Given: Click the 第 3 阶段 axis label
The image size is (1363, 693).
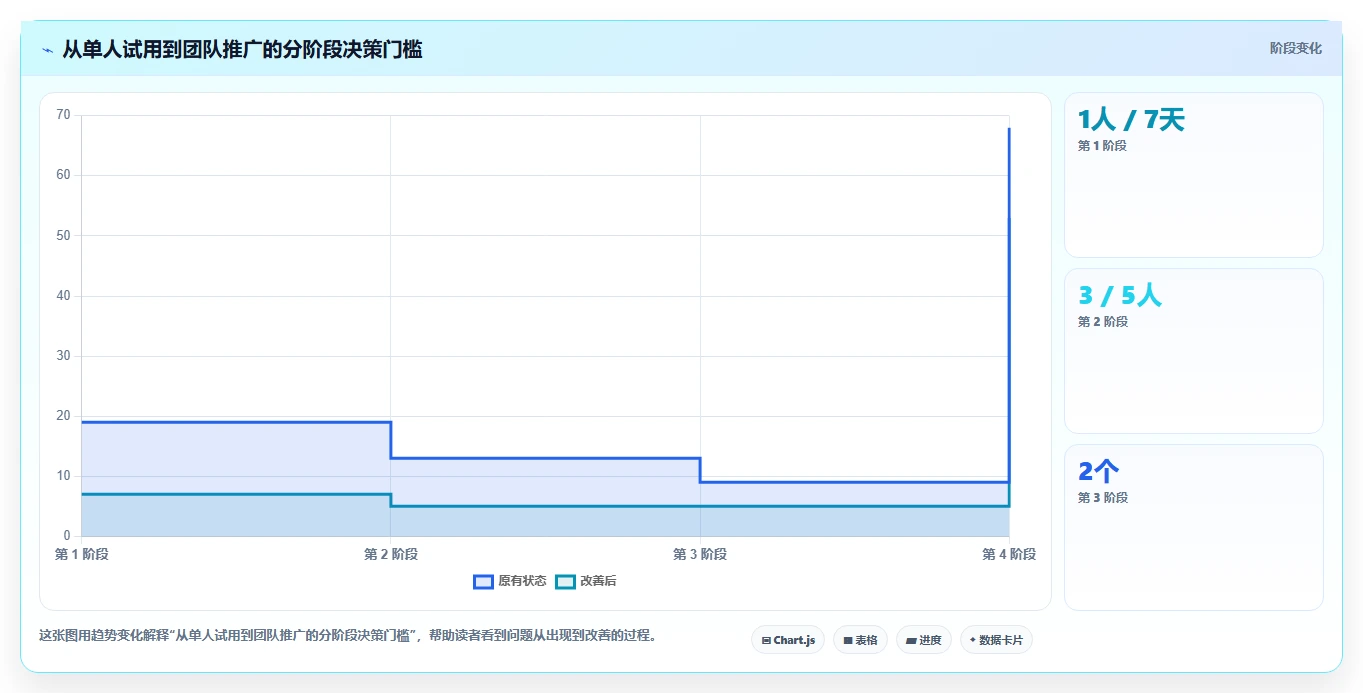Looking at the screenshot, I should click(x=700, y=554).
